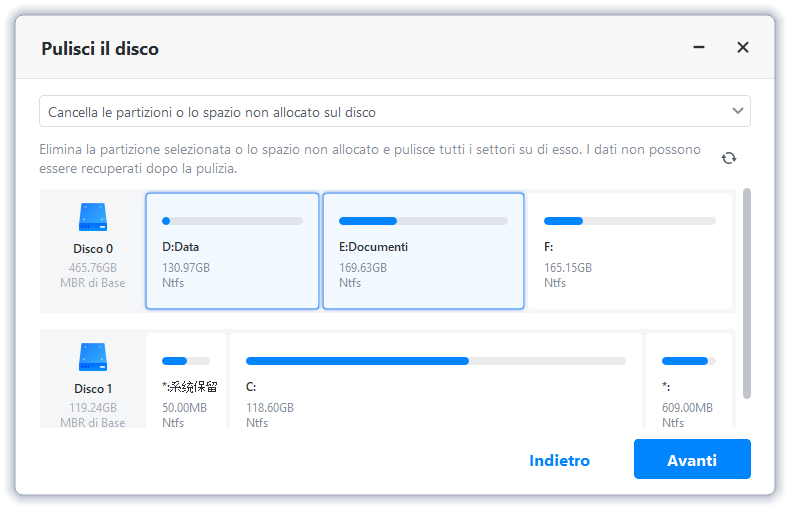Click the D:Data usage bar
This screenshot has width=790, height=510.
[x=232, y=221]
